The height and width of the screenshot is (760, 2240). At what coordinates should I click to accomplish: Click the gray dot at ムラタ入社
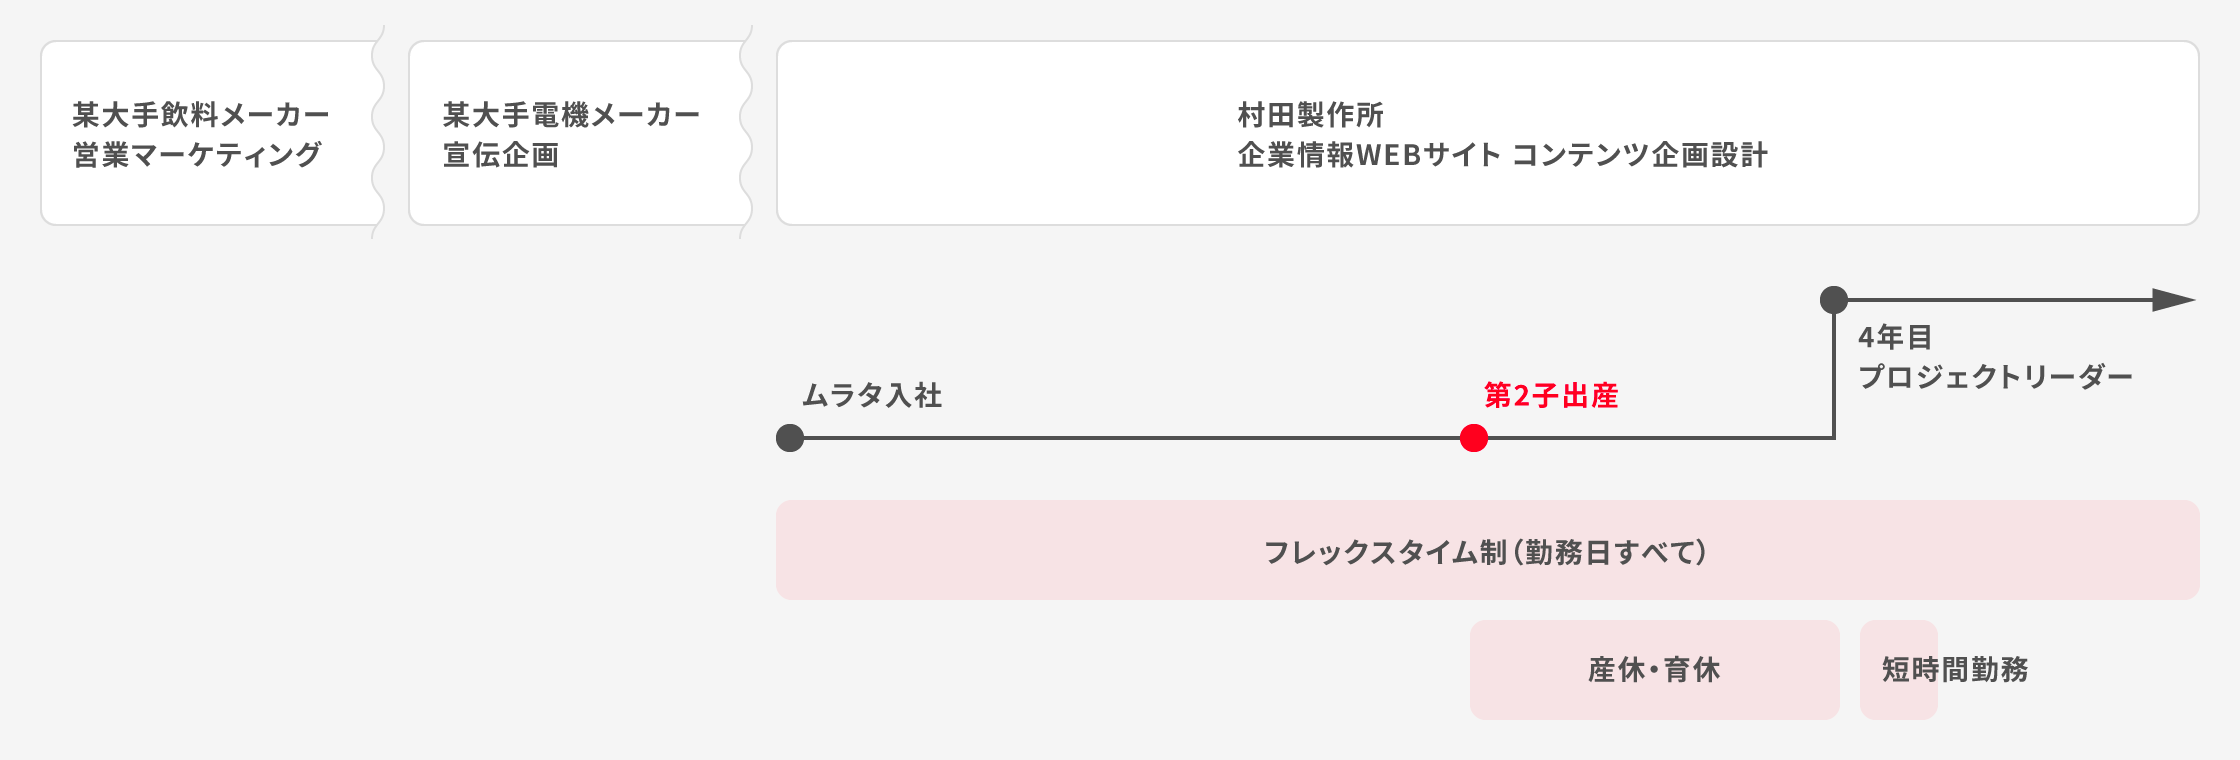coord(790,438)
